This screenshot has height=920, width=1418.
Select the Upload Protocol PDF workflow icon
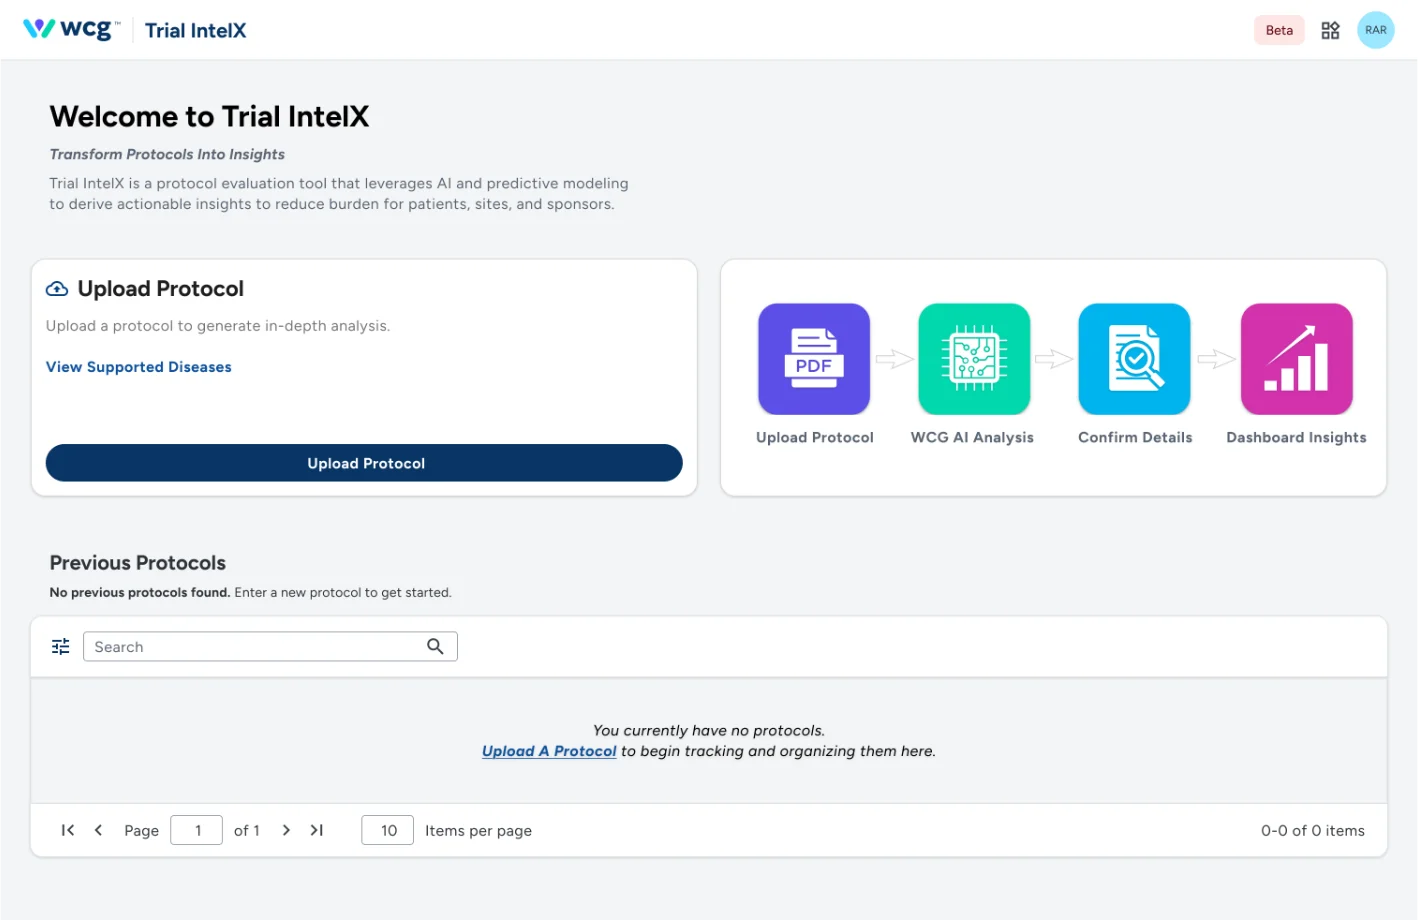point(813,359)
